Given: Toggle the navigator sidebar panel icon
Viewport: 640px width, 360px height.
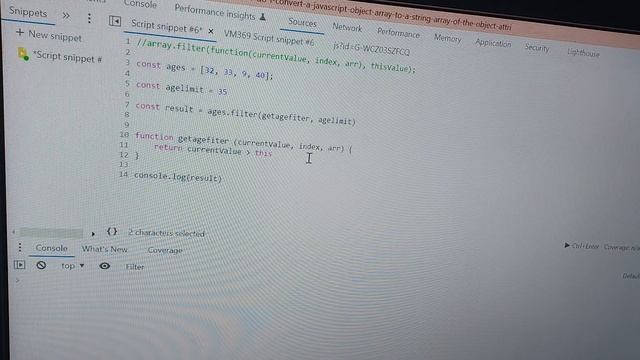Looking at the screenshot, I should click(x=115, y=21).
